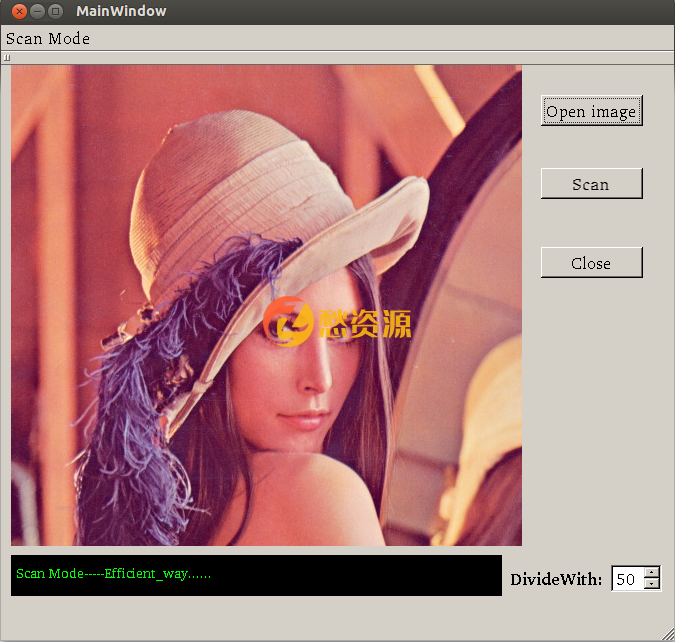
Task: Click the window resize grip corner
Action: (x=668, y=635)
